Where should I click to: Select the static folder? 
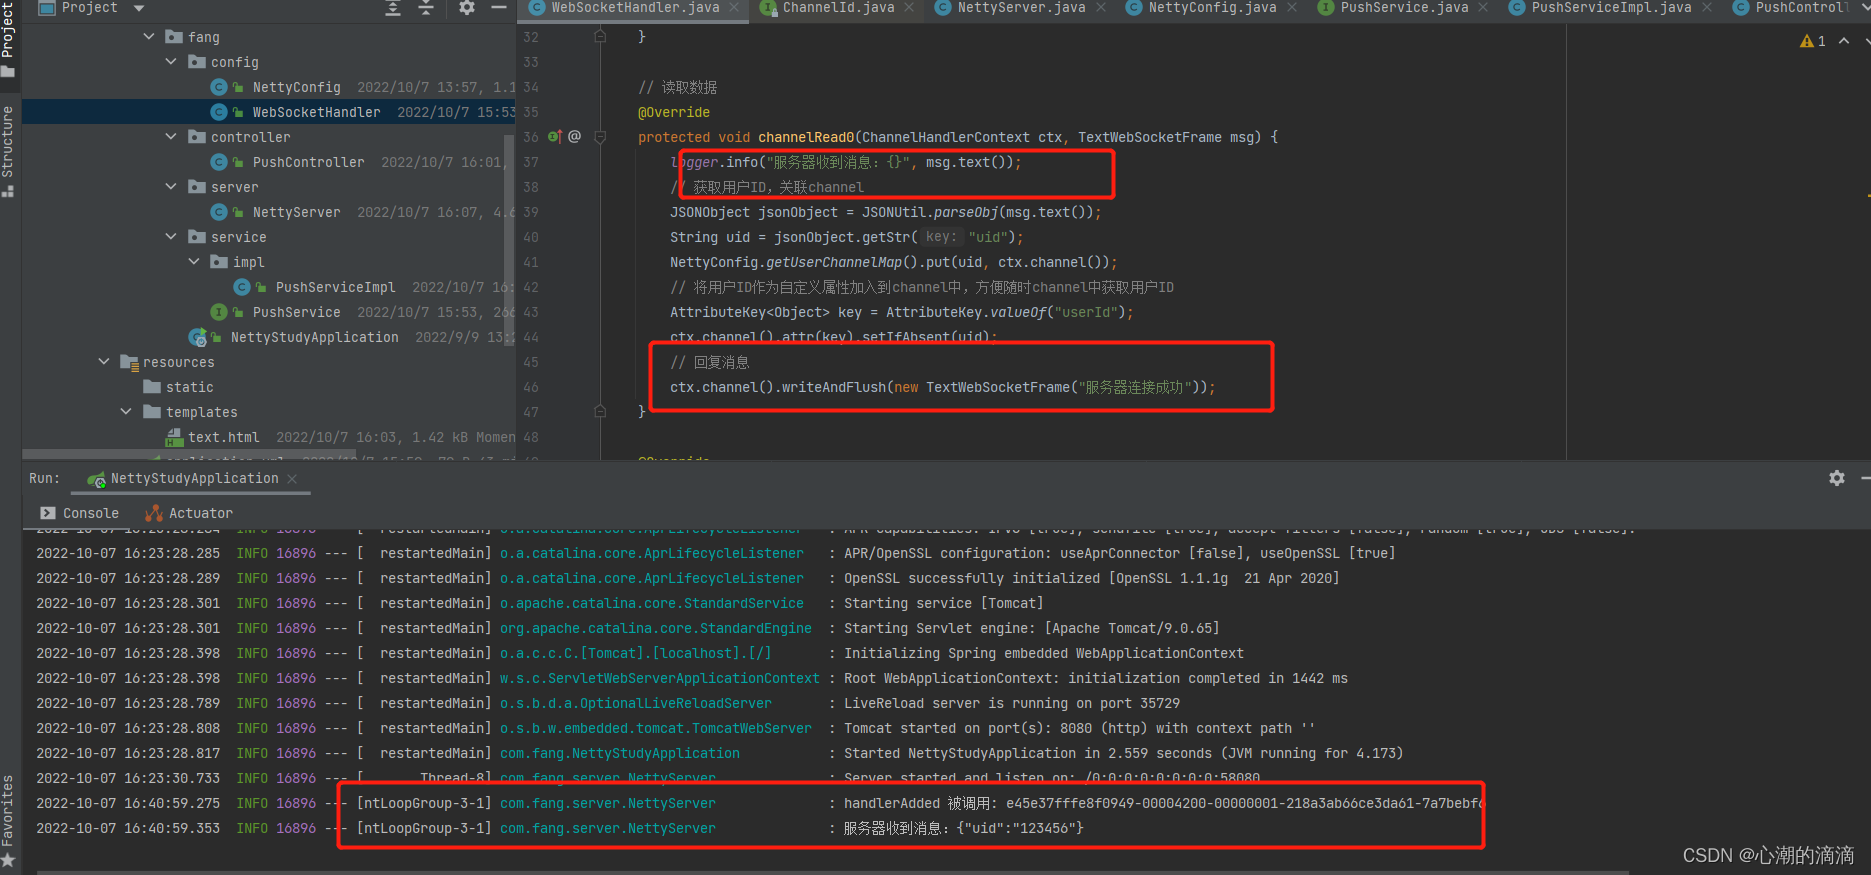click(189, 387)
